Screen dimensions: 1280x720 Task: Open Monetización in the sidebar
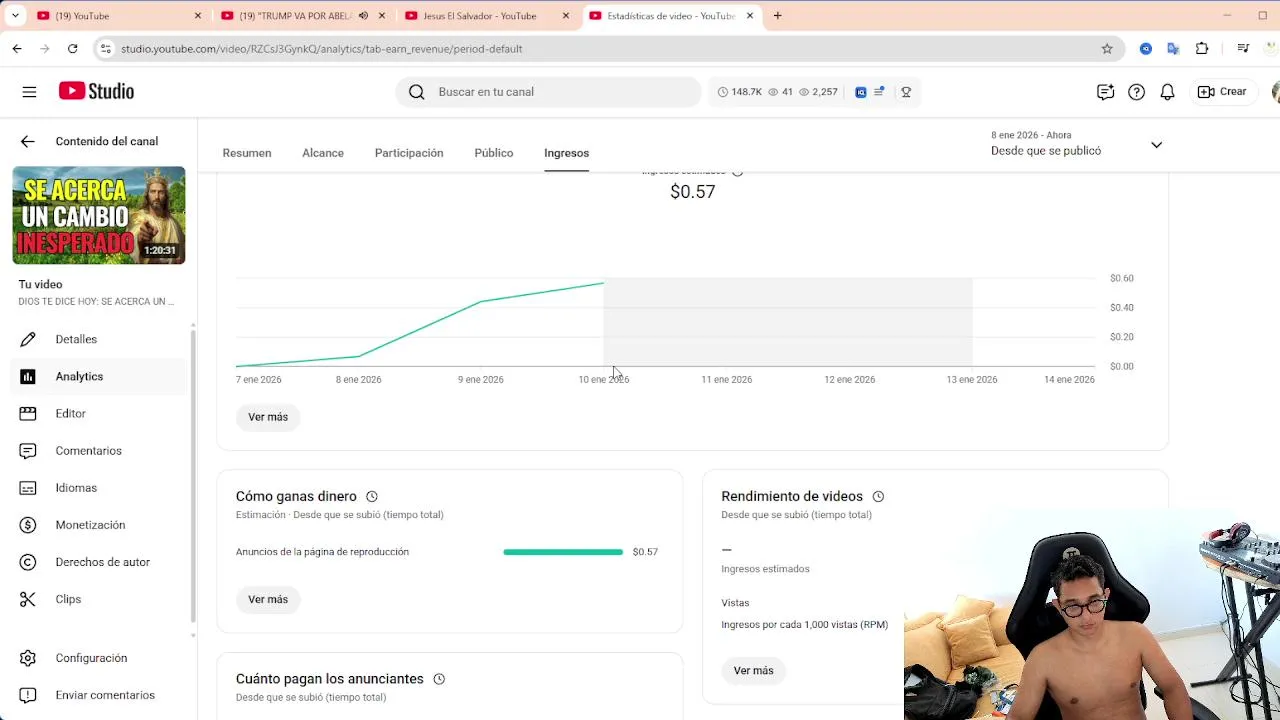(x=98, y=525)
